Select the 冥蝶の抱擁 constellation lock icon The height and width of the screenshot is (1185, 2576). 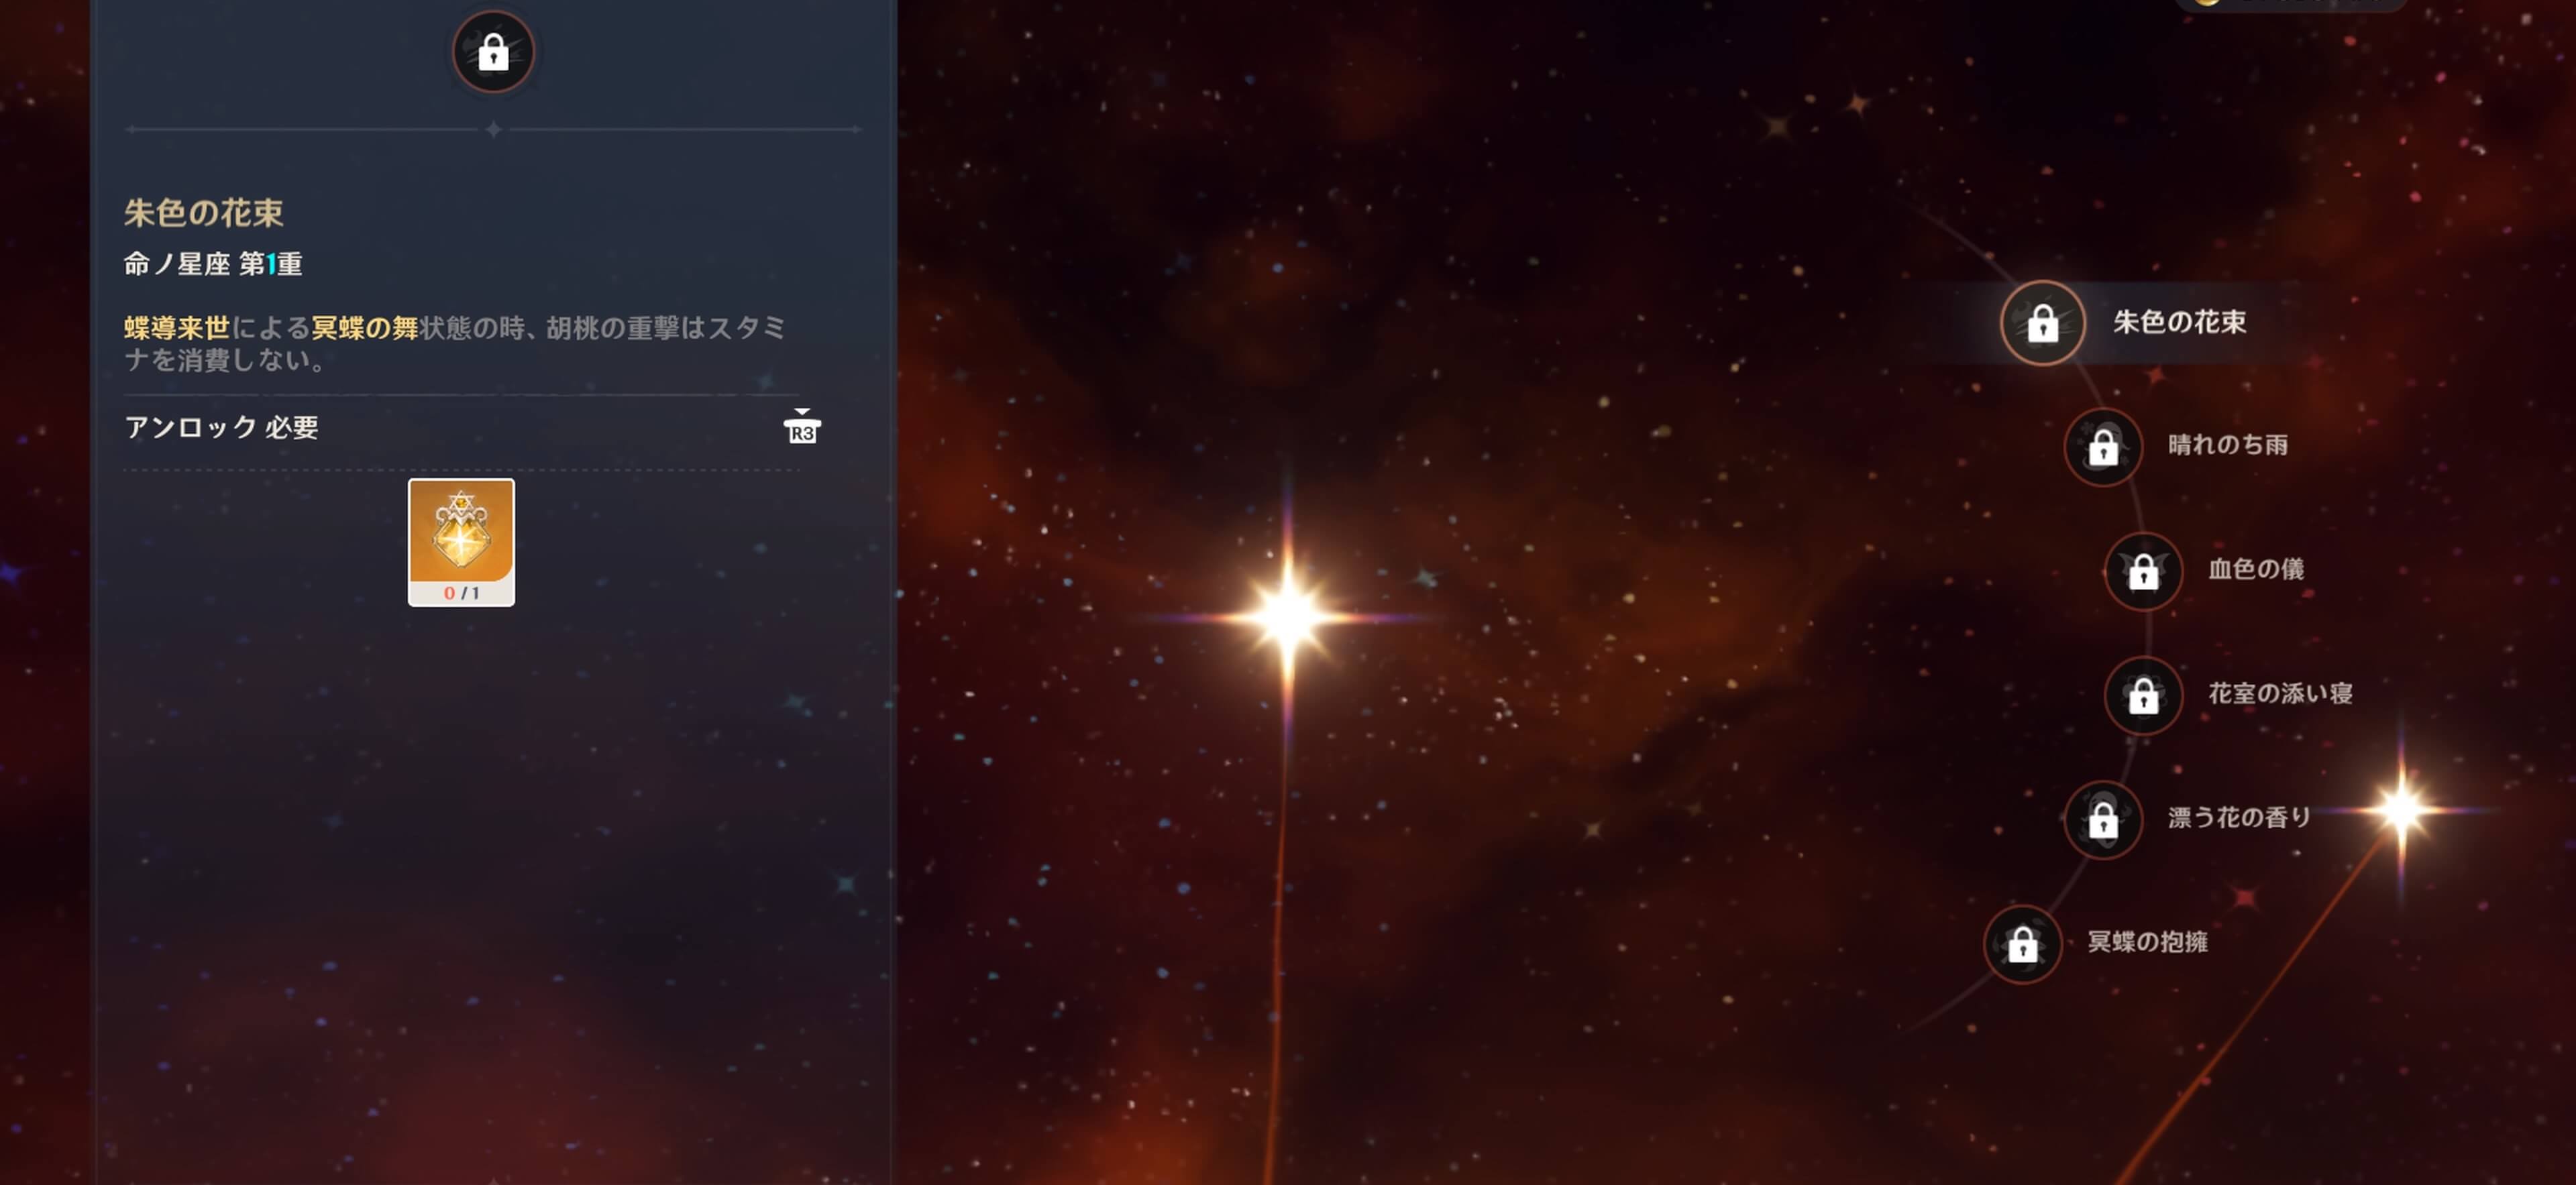point(2022,943)
